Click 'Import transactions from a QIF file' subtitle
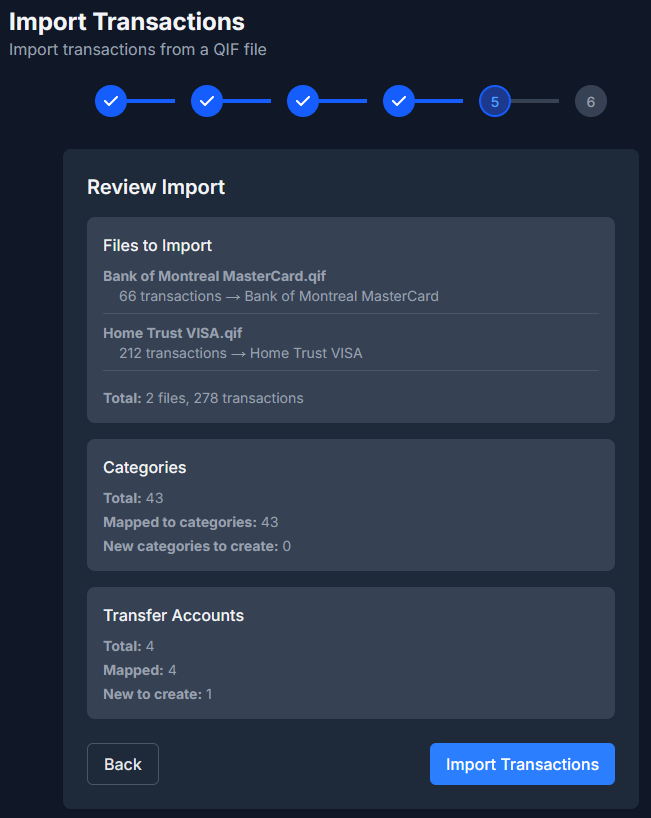 click(x=138, y=50)
